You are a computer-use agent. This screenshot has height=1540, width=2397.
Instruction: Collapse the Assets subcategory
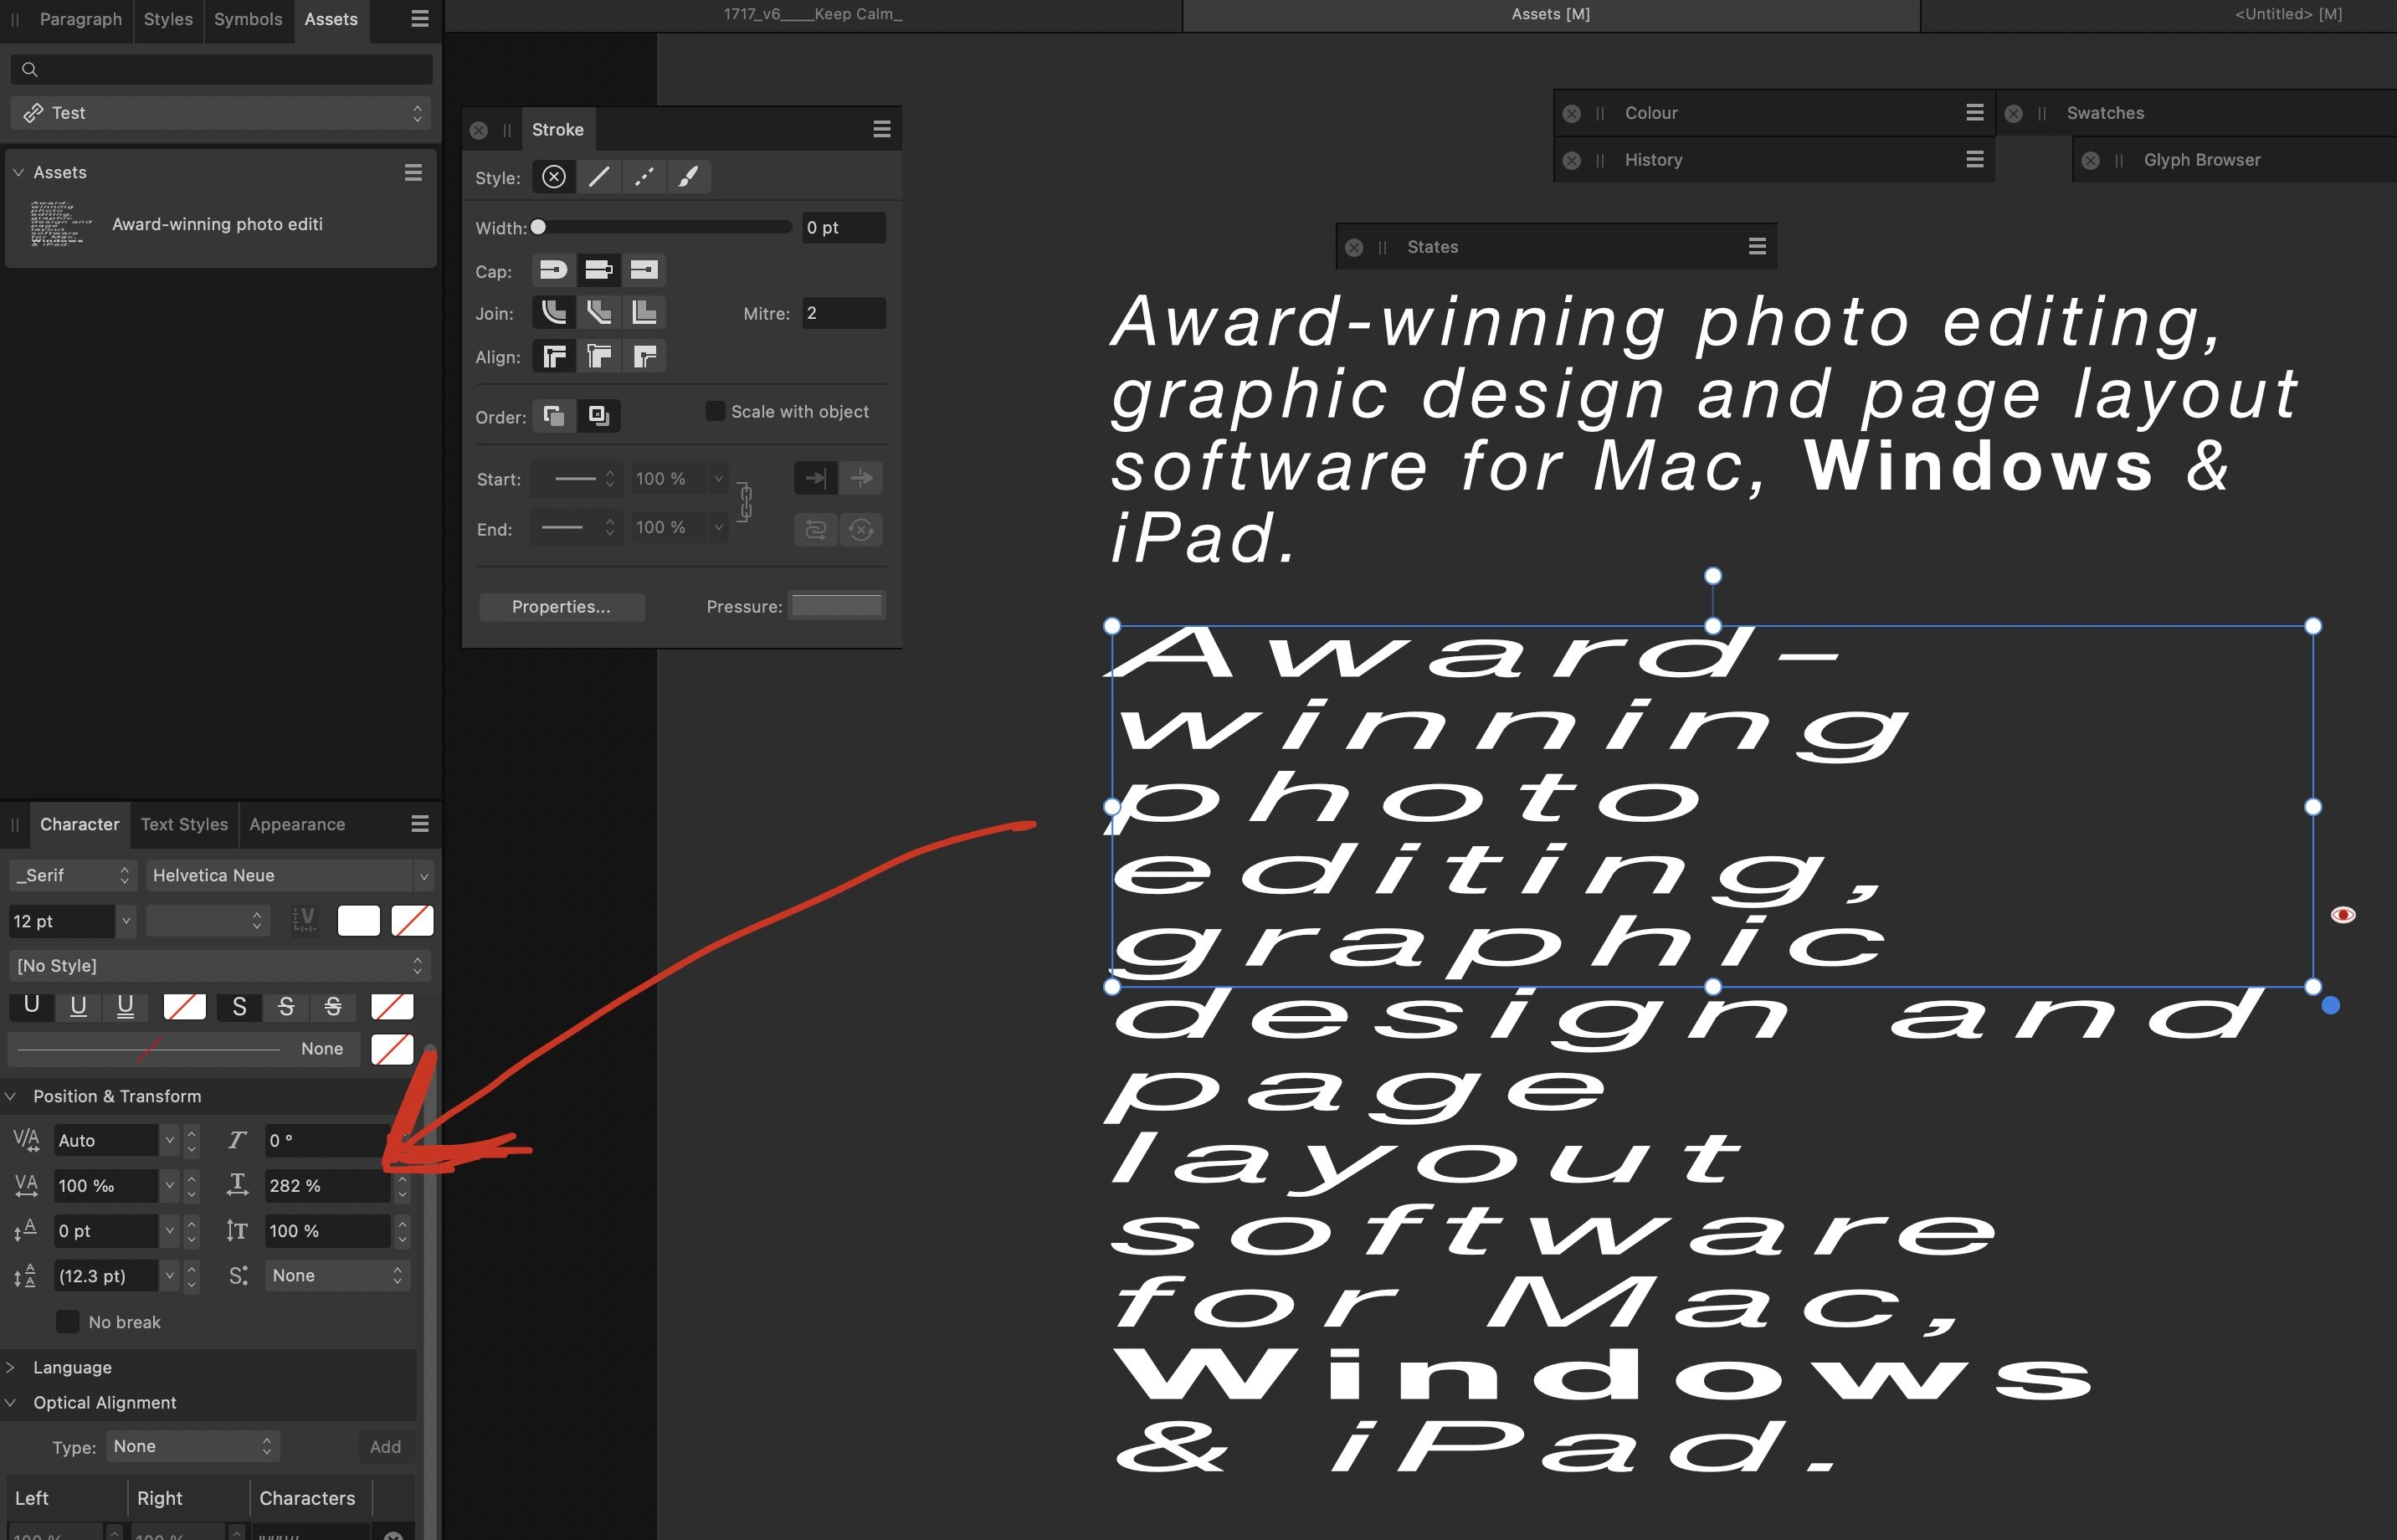(x=18, y=172)
